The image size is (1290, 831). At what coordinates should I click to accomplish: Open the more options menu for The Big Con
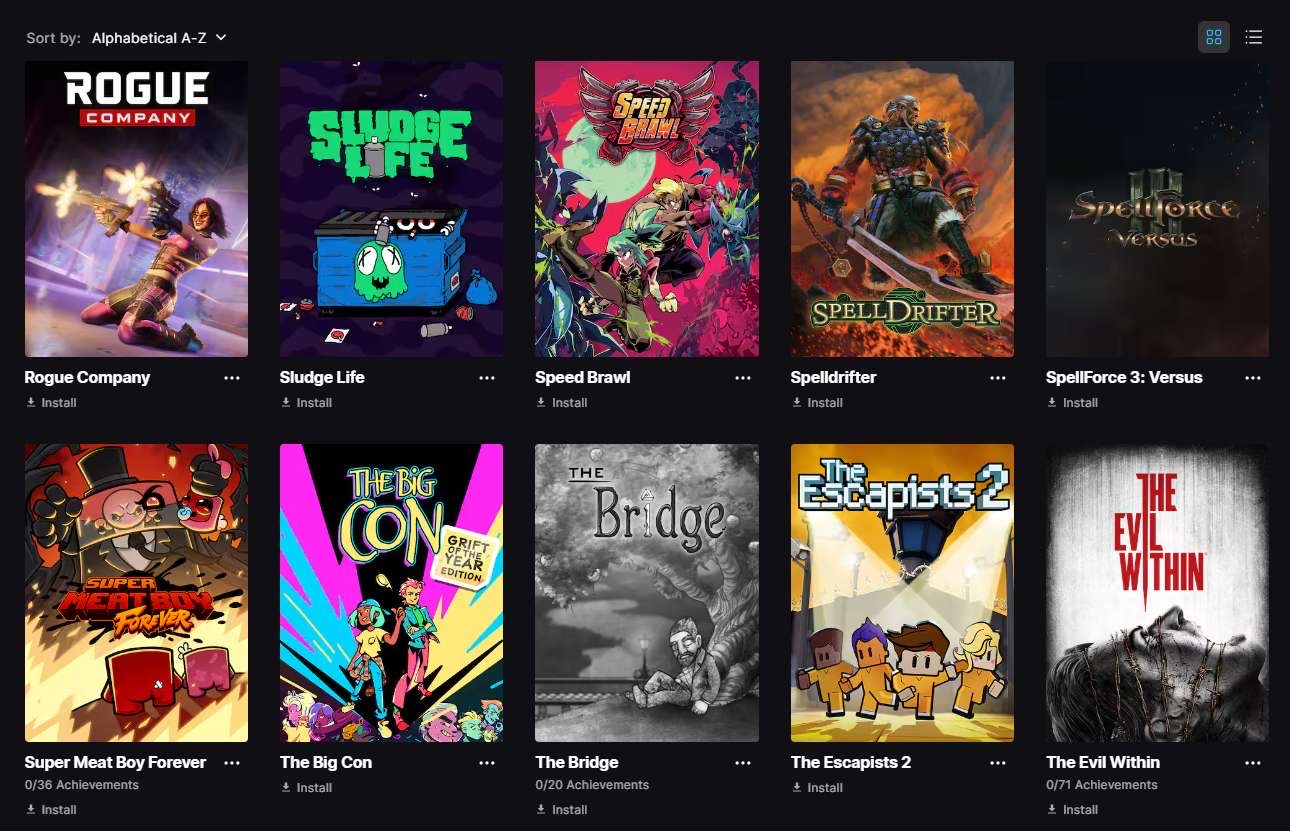[487, 763]
